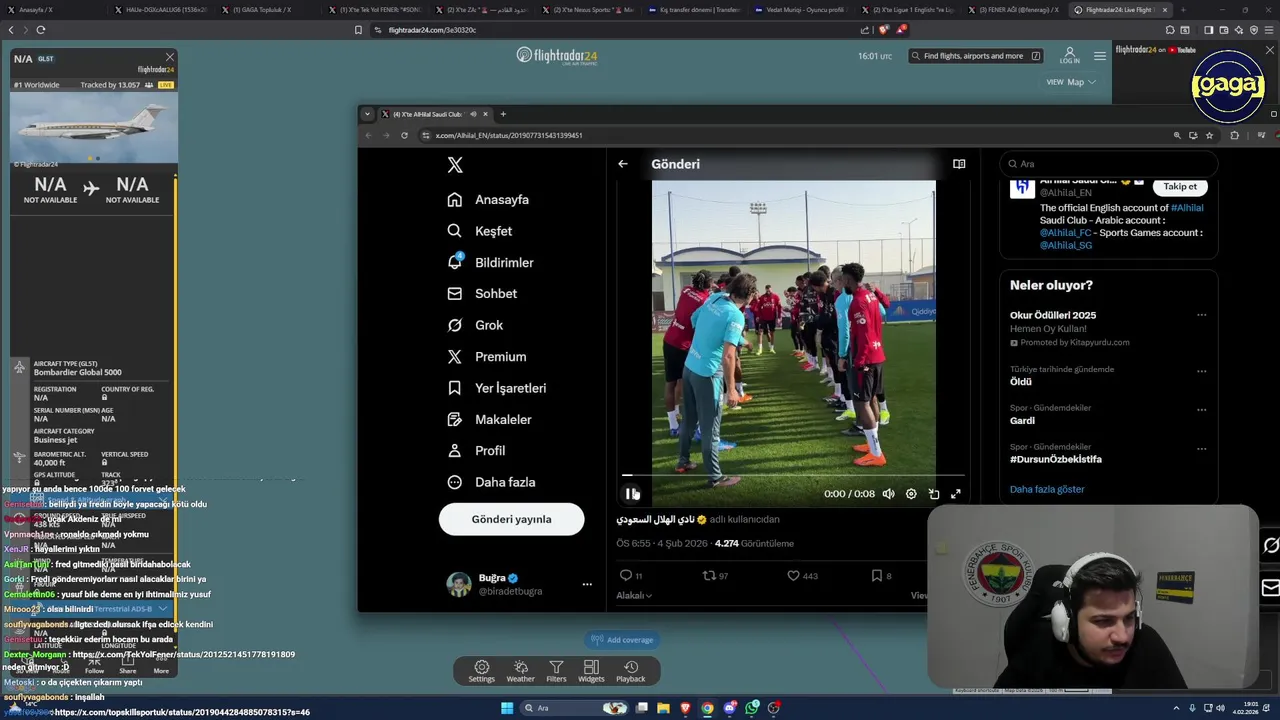Expand the VIEW Map dropdown
The image size is (1280, 720).
[x=1071, y=82]
